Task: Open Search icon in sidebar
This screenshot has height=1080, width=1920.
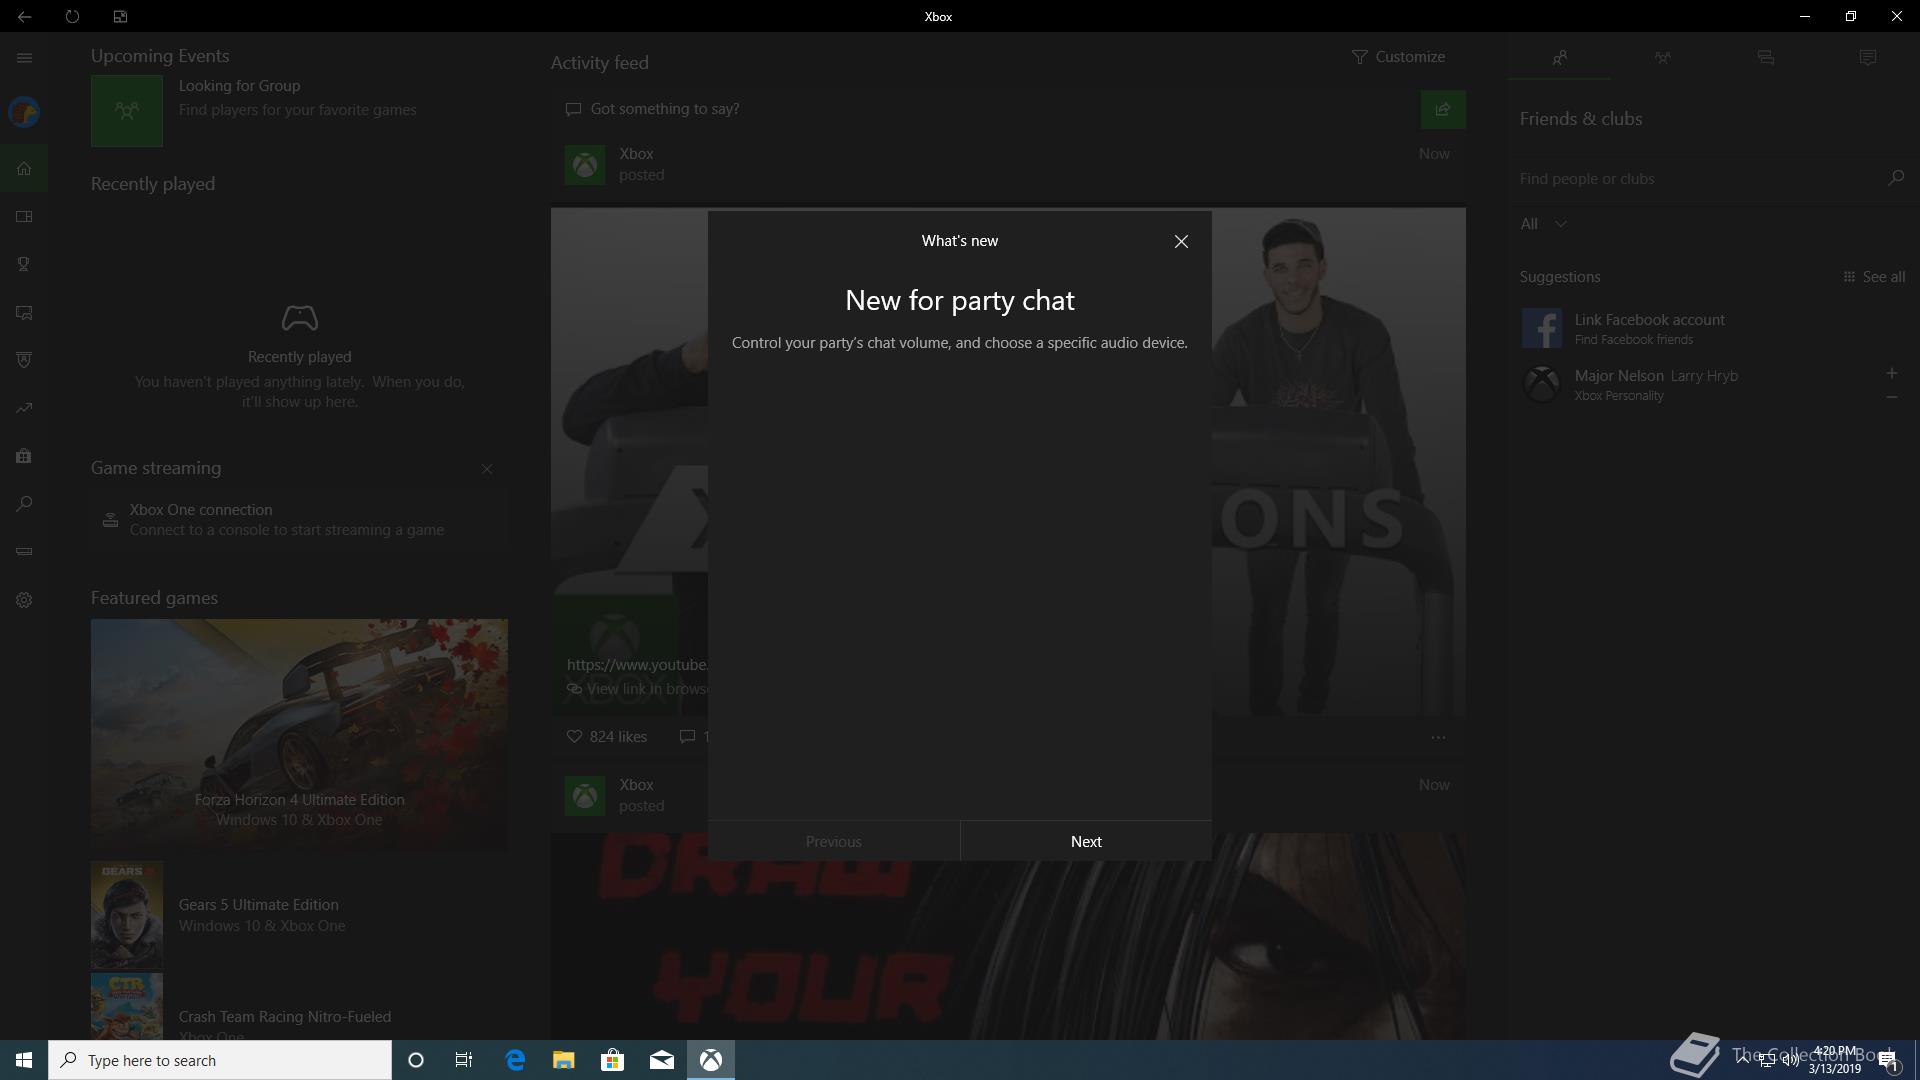Action: click(24, 504)
